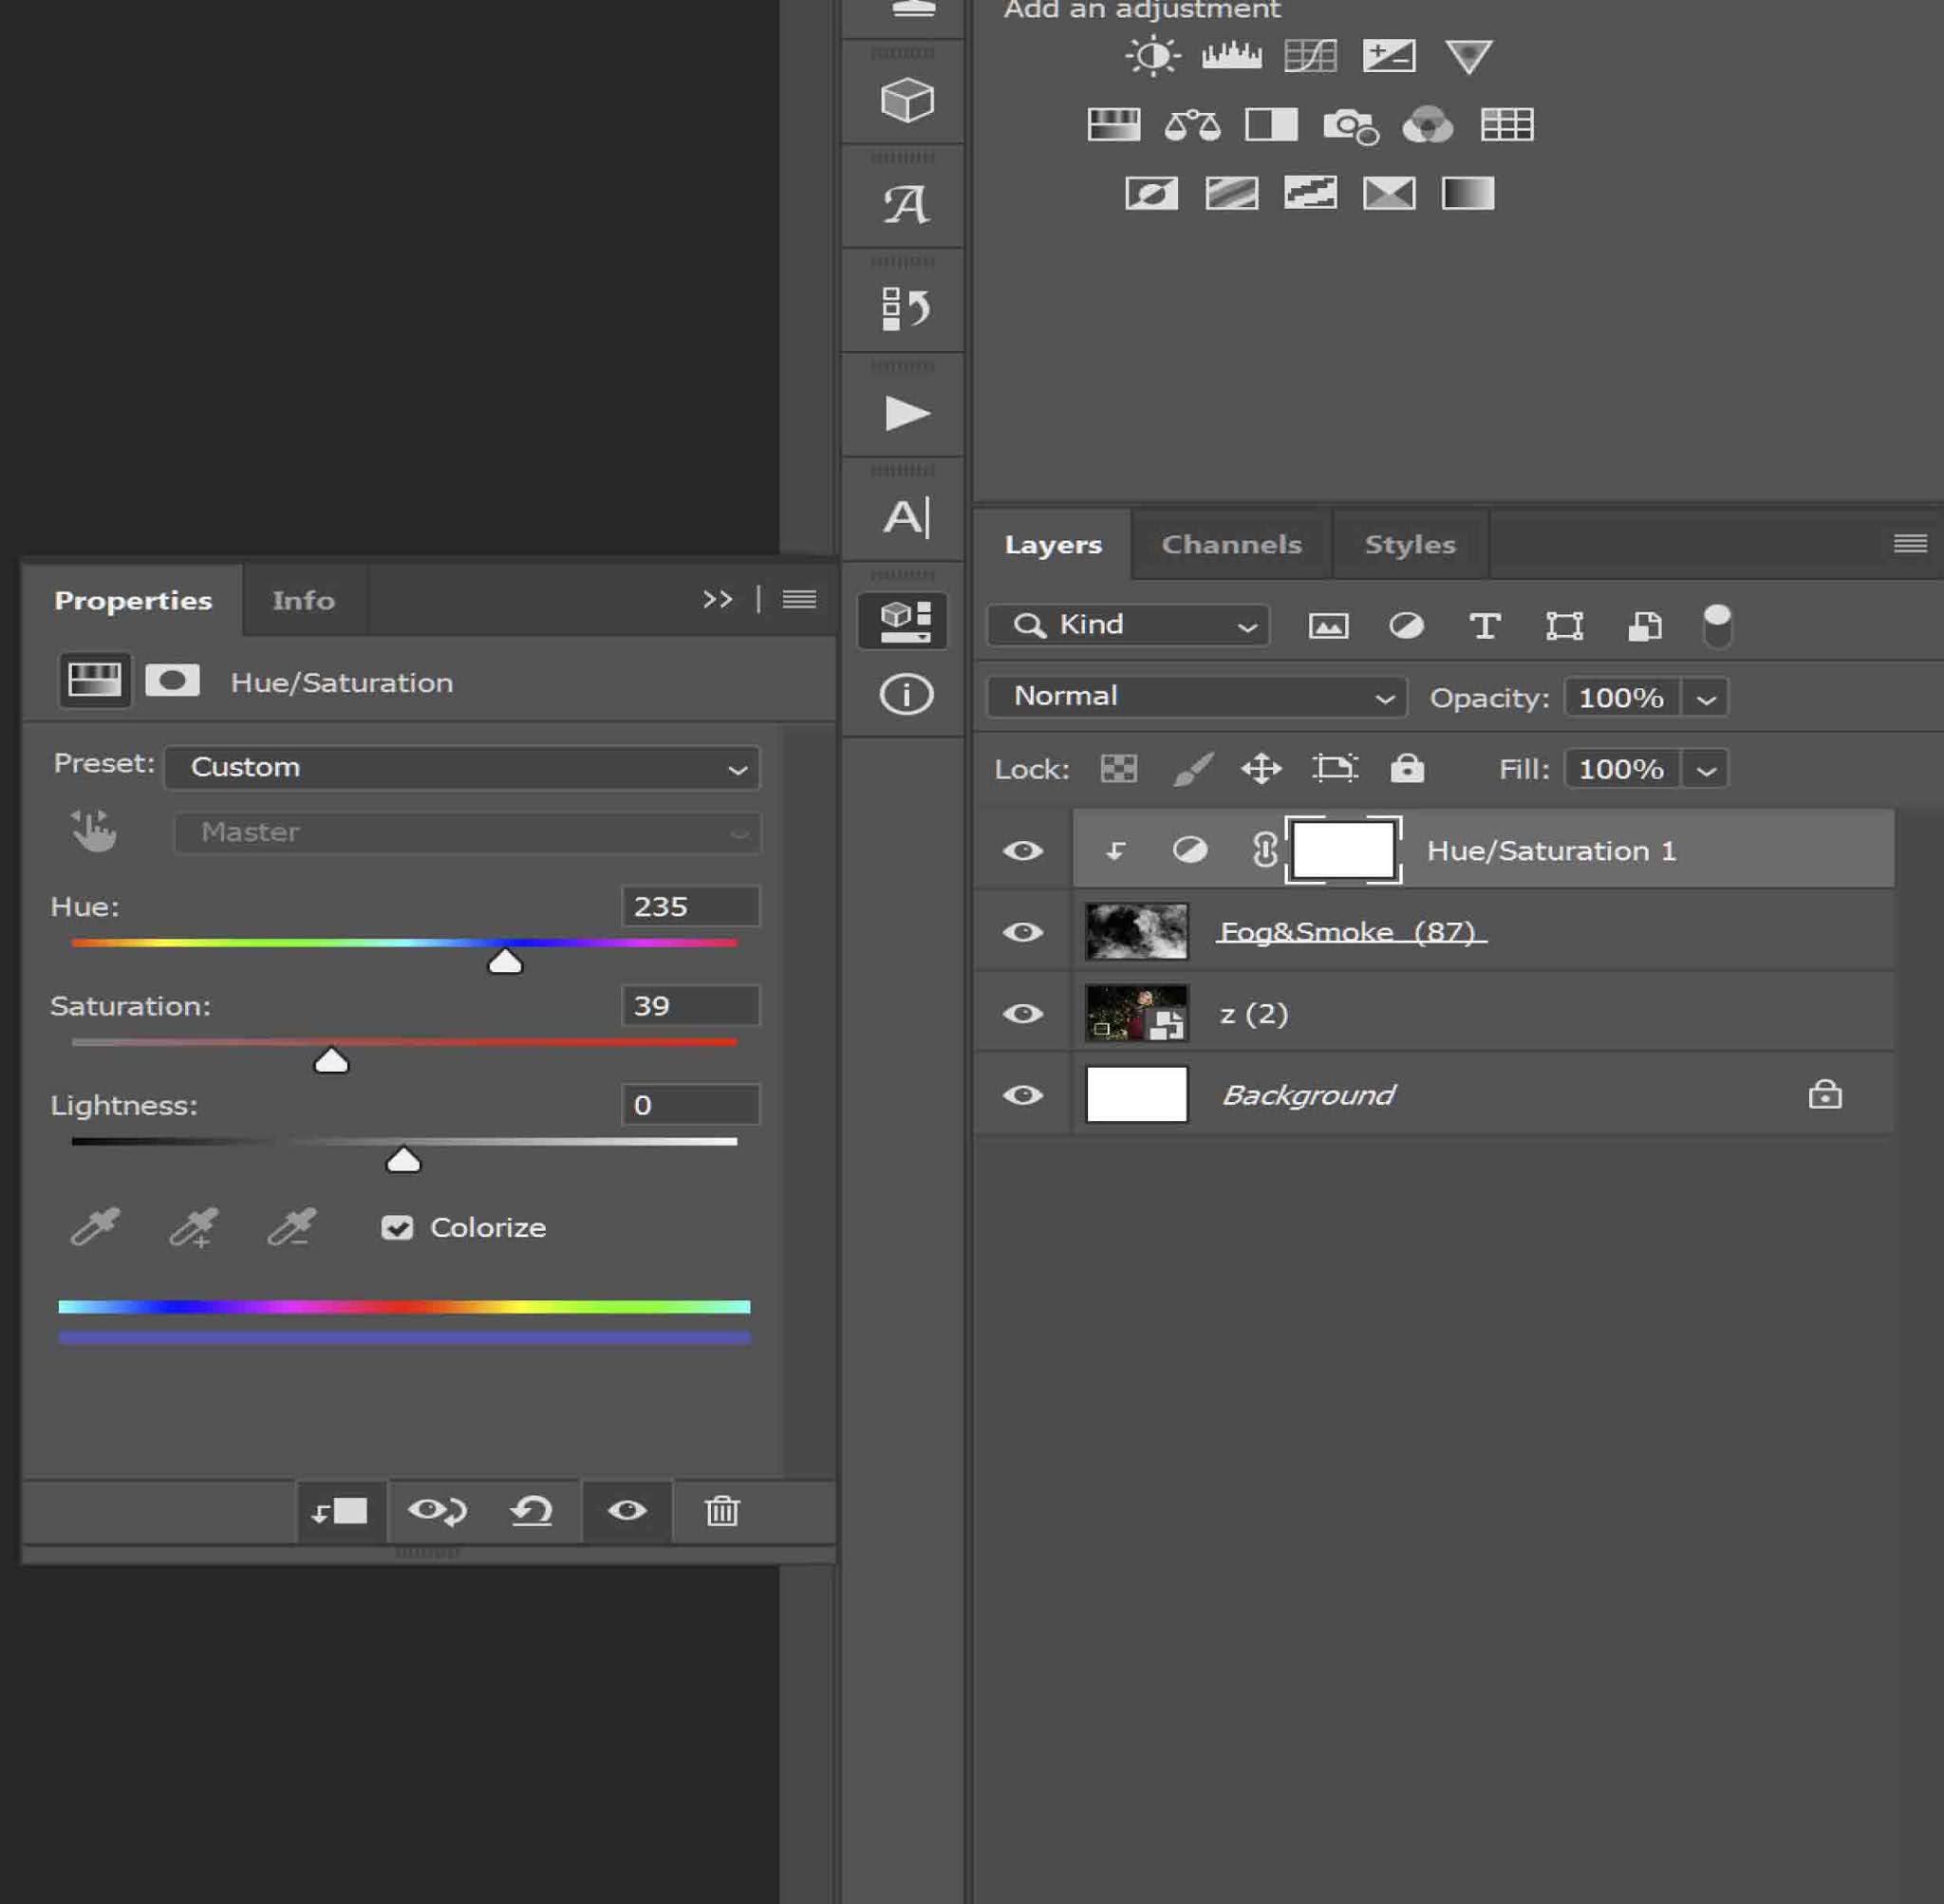Add a Curves adjustment
Screen dimensions: 1944x1904
1310,56
